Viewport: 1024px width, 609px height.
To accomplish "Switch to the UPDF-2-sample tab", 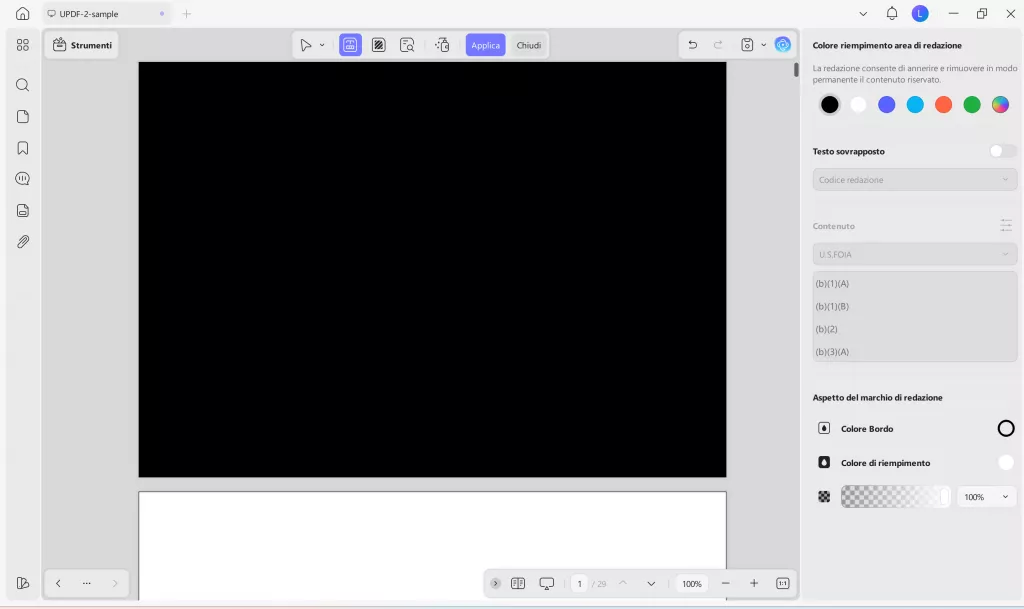I will point(88,13).
